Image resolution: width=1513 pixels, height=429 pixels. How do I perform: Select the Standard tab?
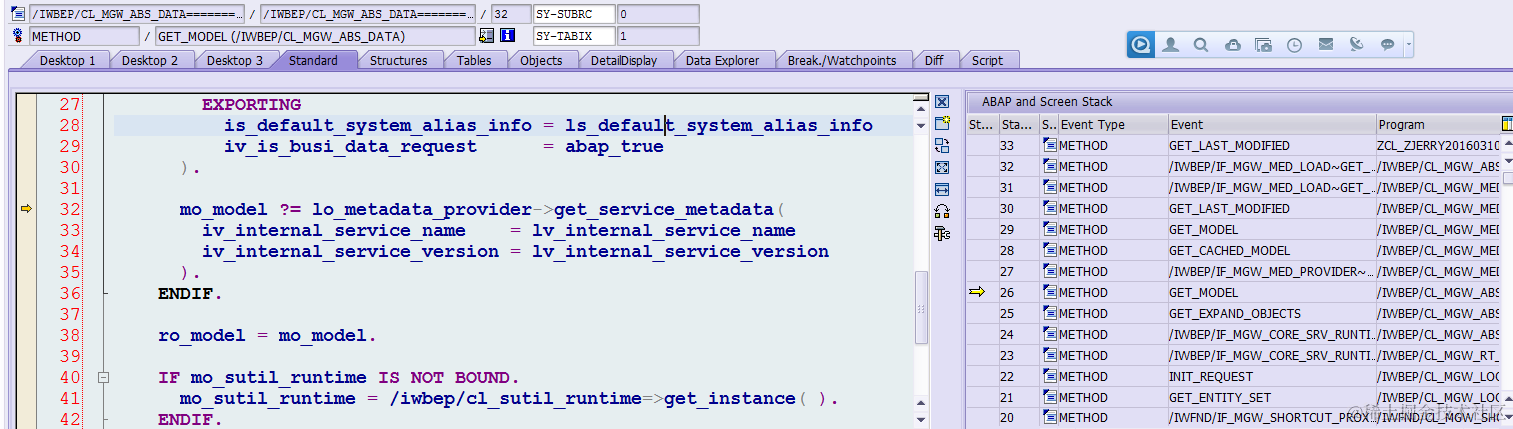click(314, 60)
